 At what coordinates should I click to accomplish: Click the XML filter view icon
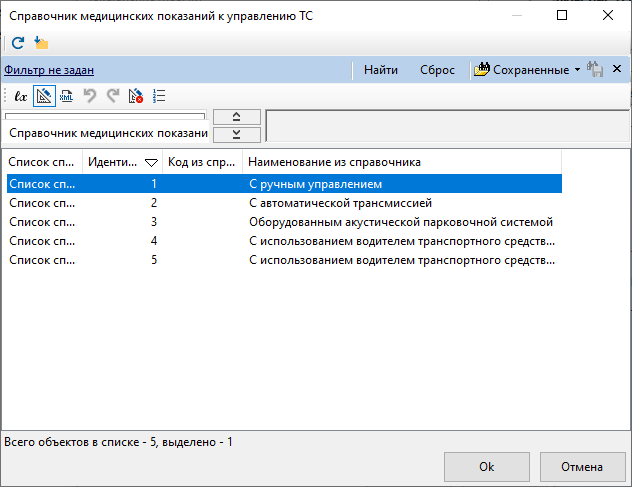pos(67,96)
